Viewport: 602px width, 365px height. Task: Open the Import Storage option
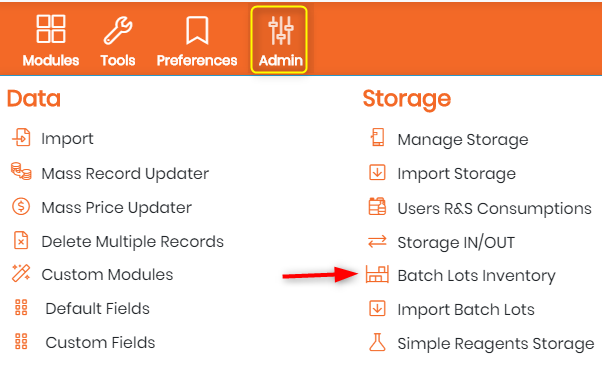[x=456, y=173]
